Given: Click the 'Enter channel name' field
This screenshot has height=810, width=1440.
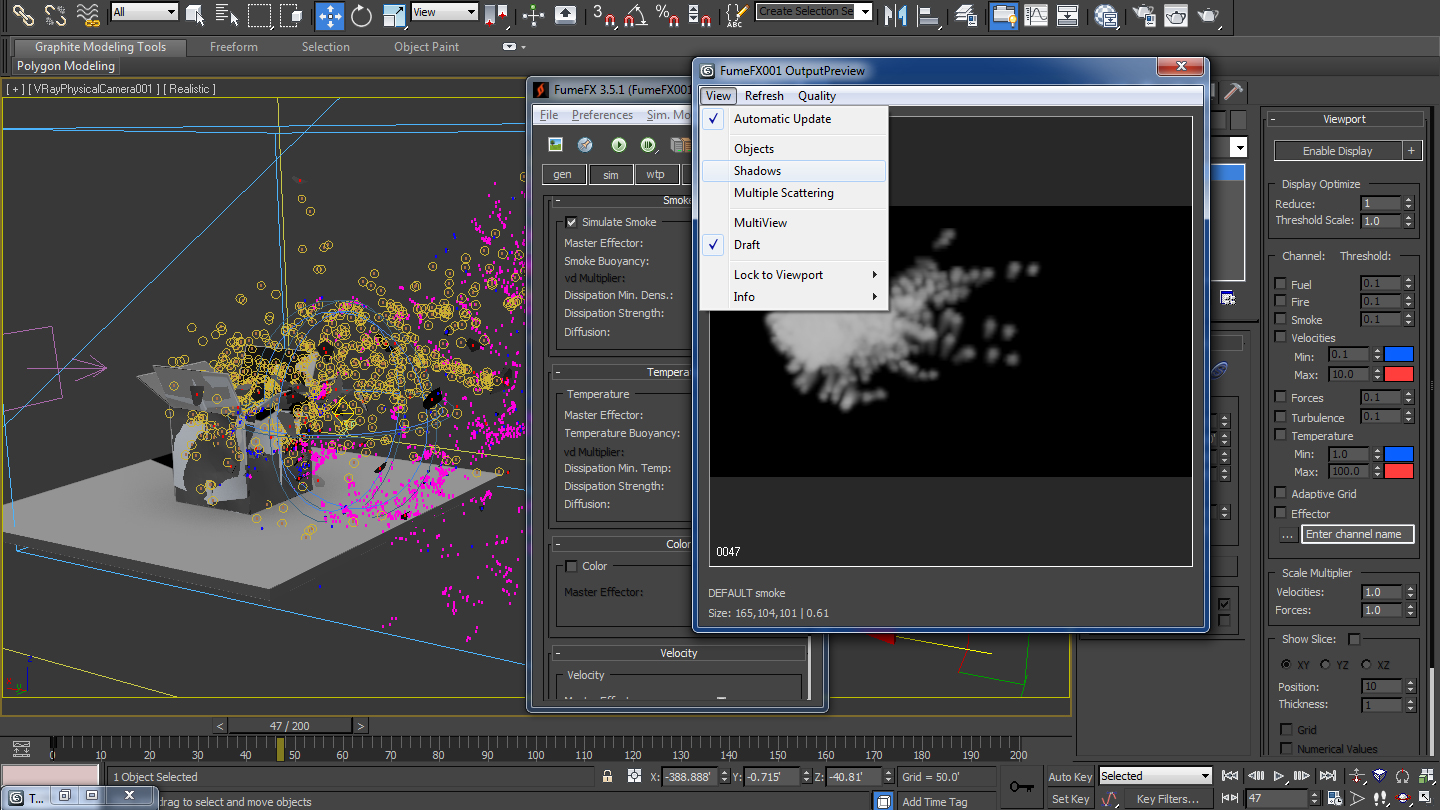Looking at the screenshot, I should click(1357, 534).
